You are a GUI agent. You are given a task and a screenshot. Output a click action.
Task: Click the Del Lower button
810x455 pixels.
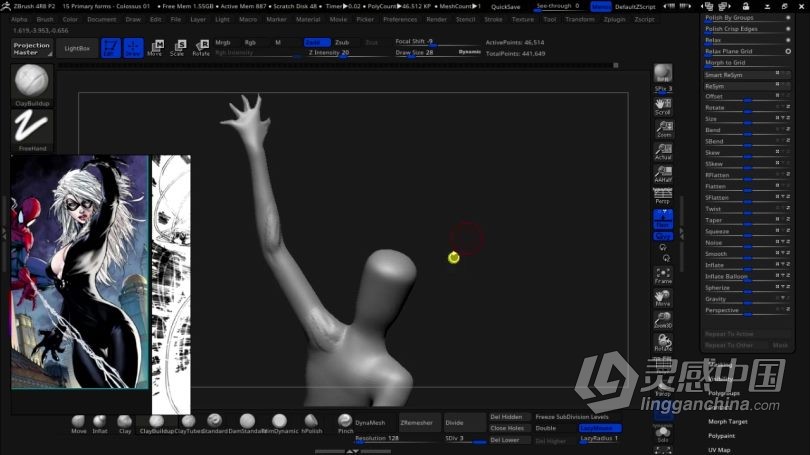click(510, 440)
